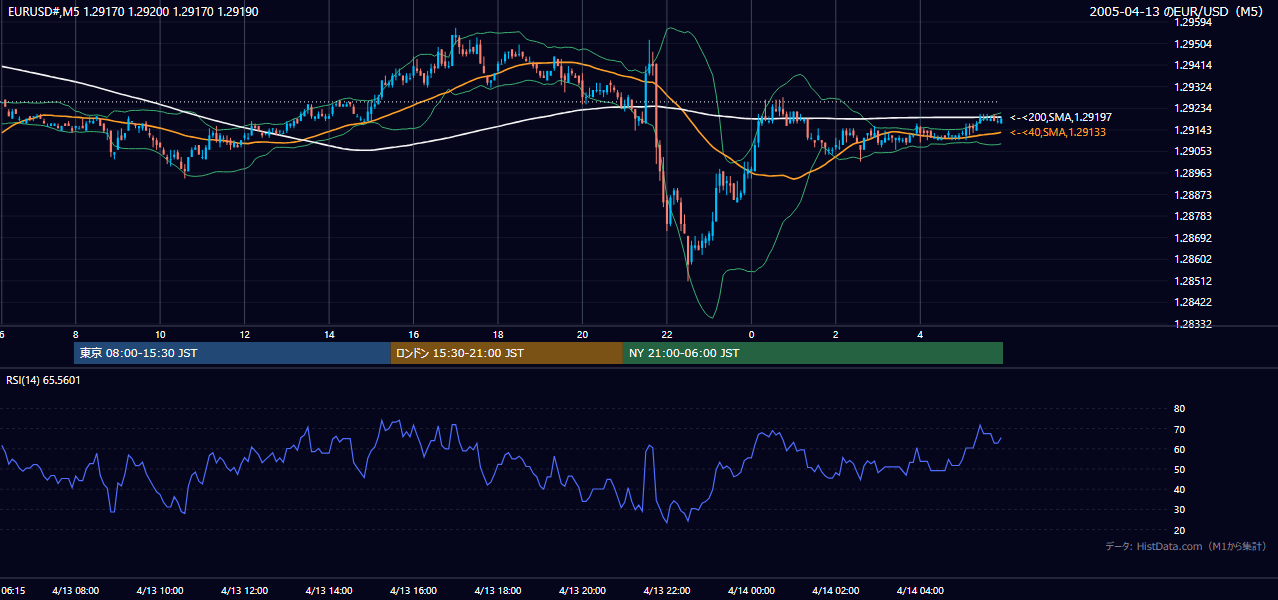
Task: Click RSI scale label 30
Action: [x=1179, y=510]
